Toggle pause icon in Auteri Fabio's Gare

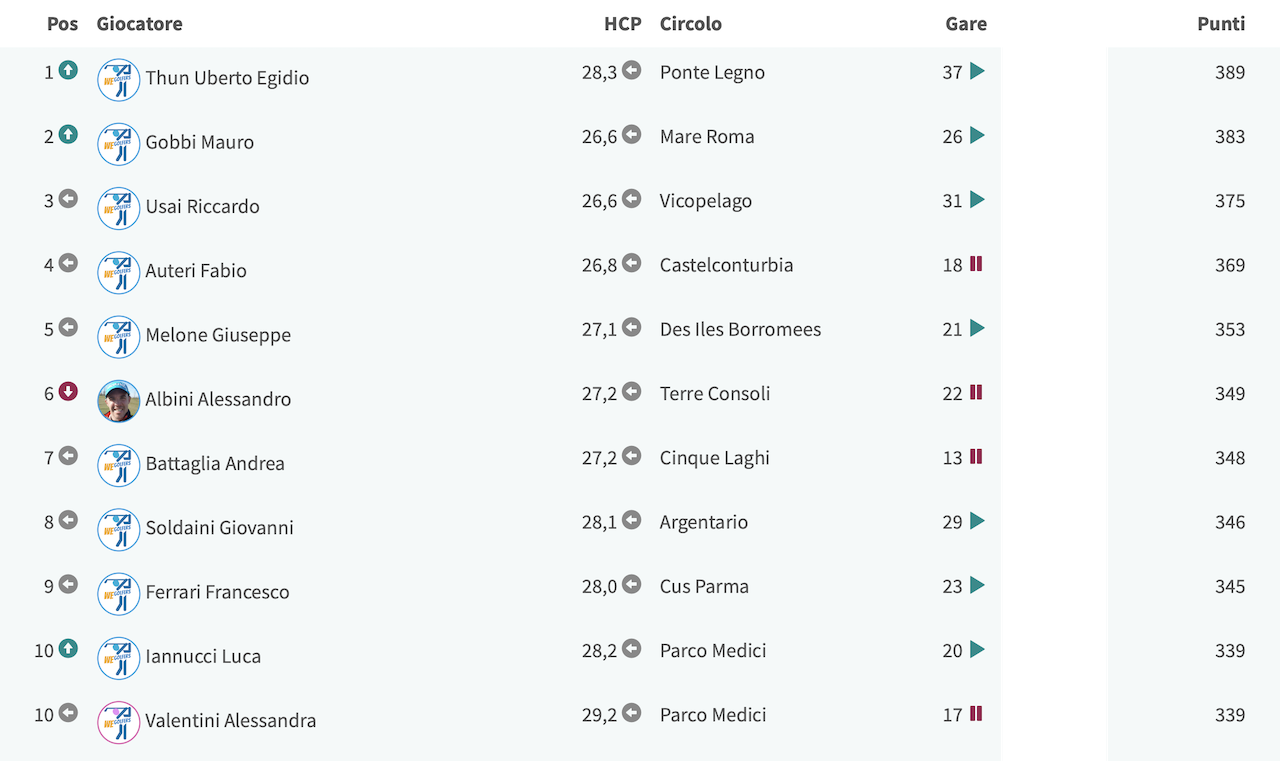pyautogui.click(x=976, y=264)
